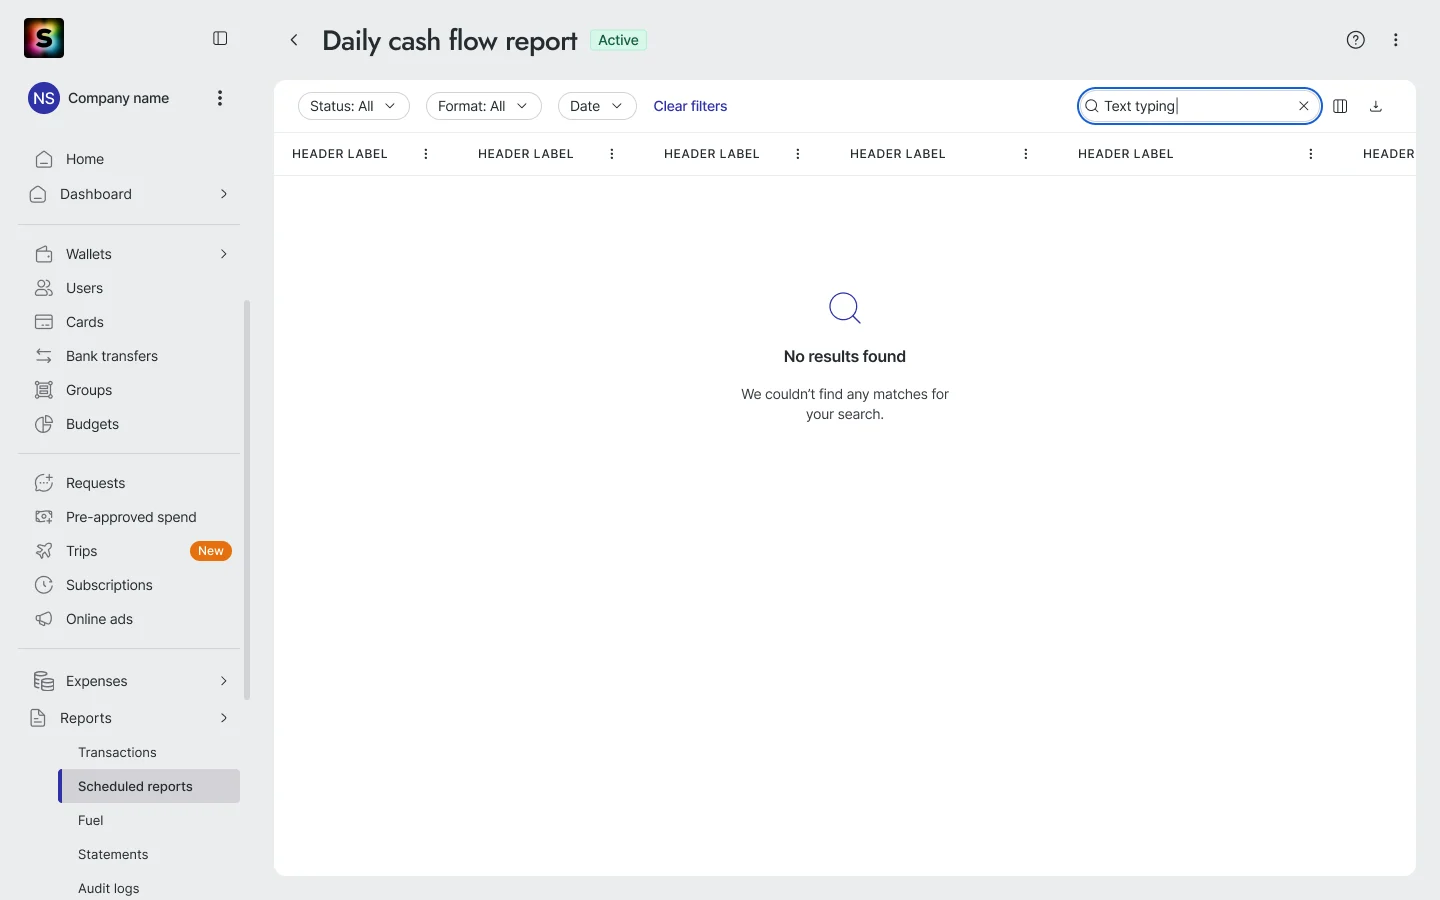Collapse the sidebar panel icon
This screenshot has width=1440, height=900.
(220, 38)
